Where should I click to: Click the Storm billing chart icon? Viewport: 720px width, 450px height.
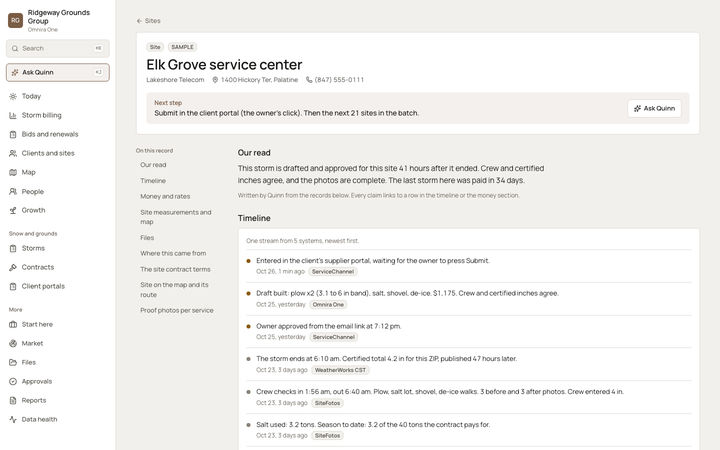click(13, 115)
